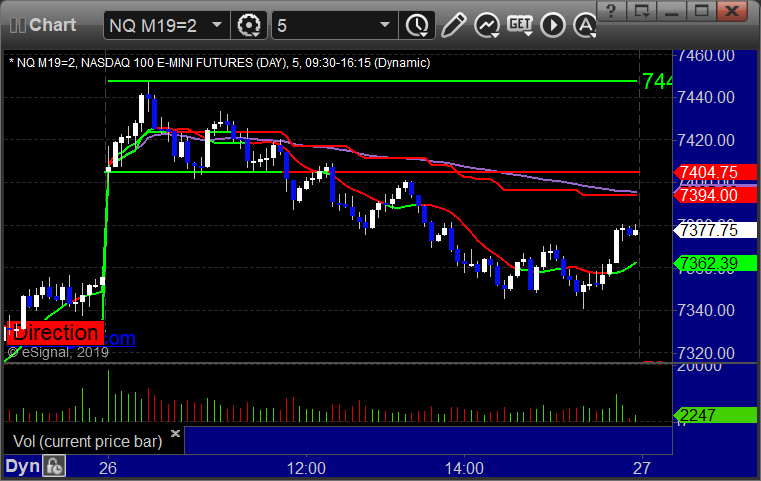Open the symbol settings gear icon
The height and width of the screenshot is (481, 761).
[x=249, y=25]
